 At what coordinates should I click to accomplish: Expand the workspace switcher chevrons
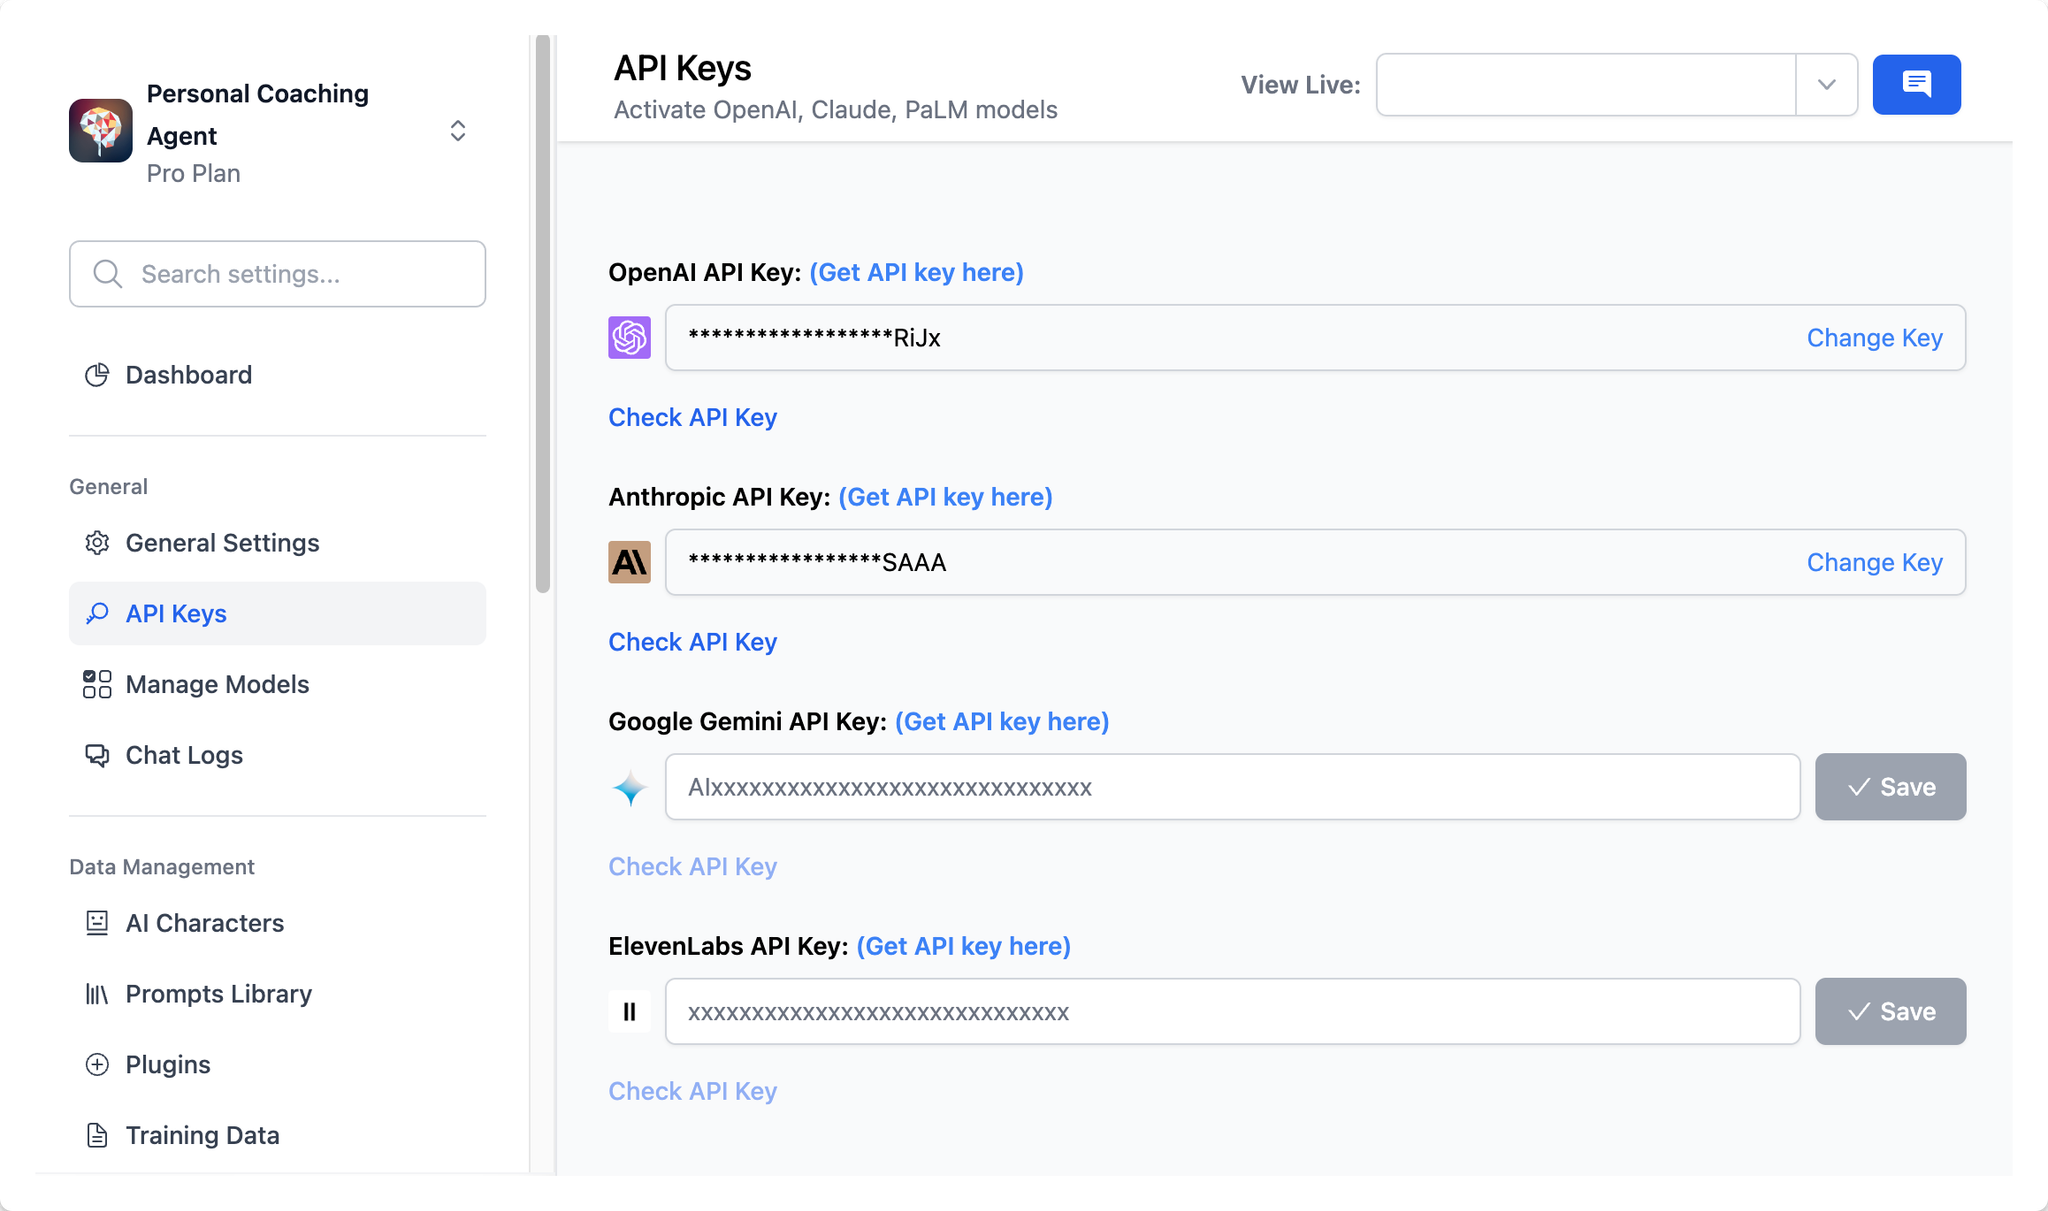click(x=458, y=131)
